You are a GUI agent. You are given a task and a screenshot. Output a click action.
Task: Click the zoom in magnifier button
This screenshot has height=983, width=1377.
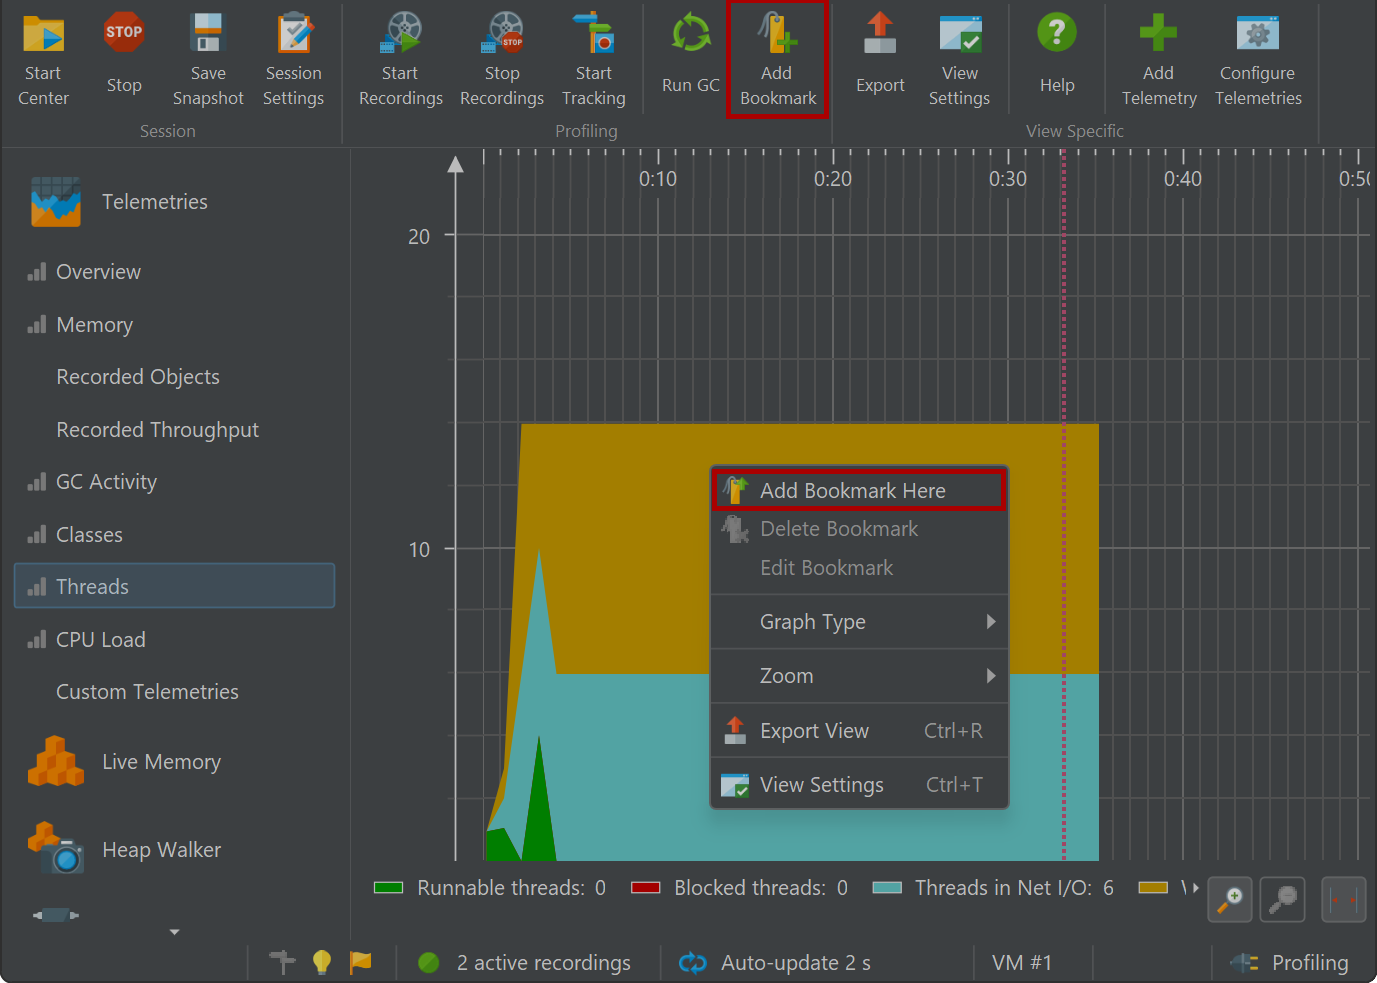(1230, 899)
